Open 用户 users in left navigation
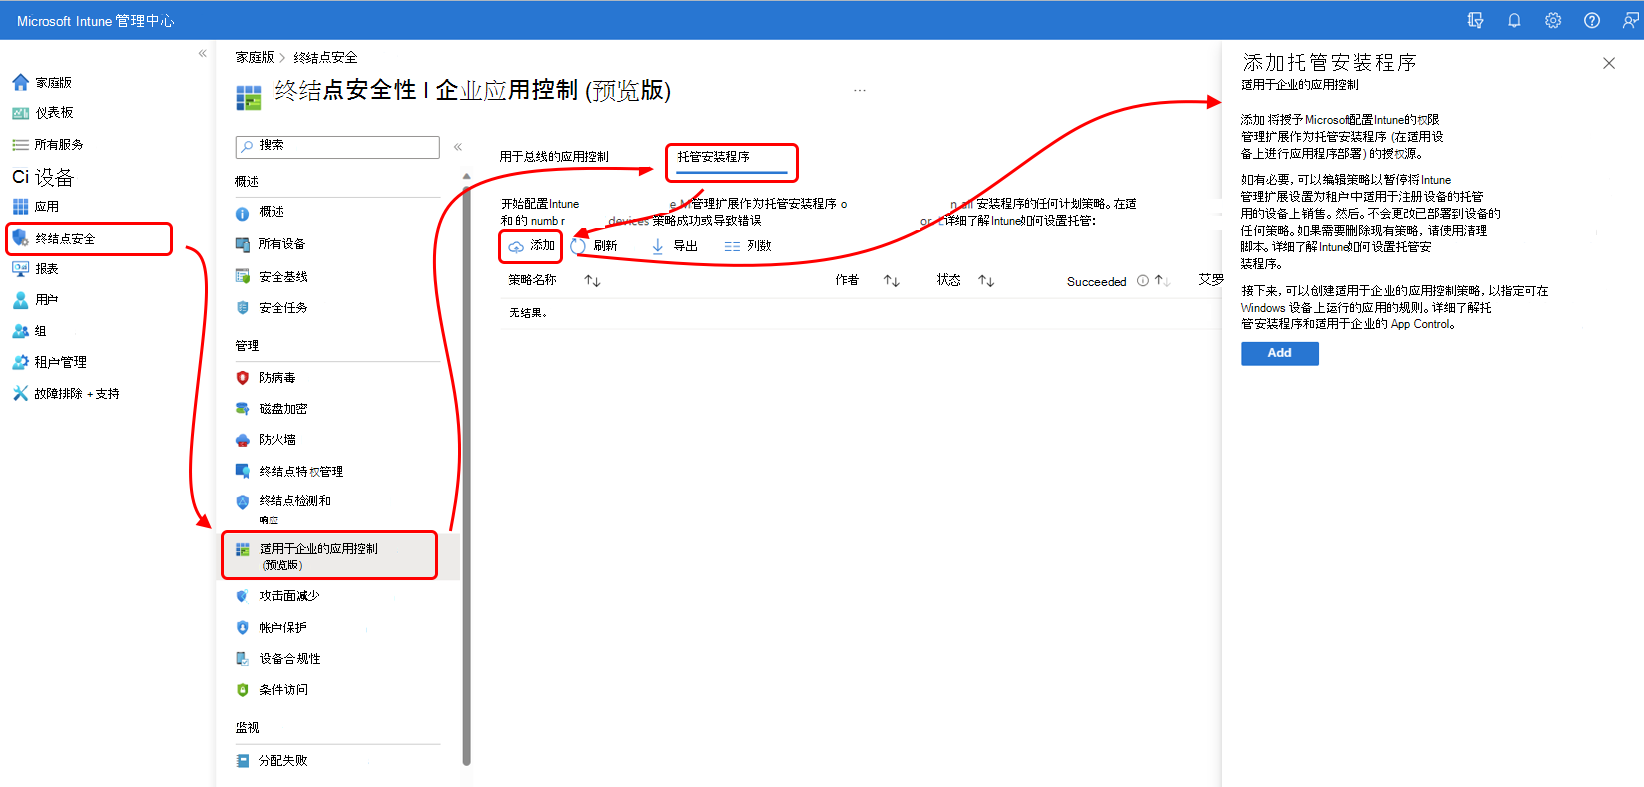Image resolution: width=1644 pixels, height=787 pixels. [36, 300]
